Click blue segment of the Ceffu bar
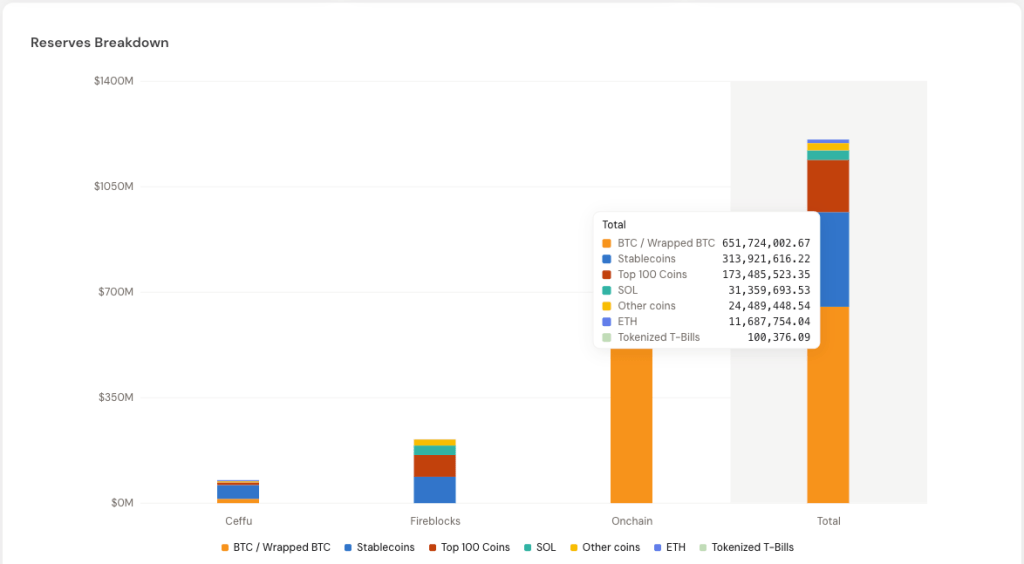The height and width of the screenshot is (564, 1024). (x=238, y=492)
